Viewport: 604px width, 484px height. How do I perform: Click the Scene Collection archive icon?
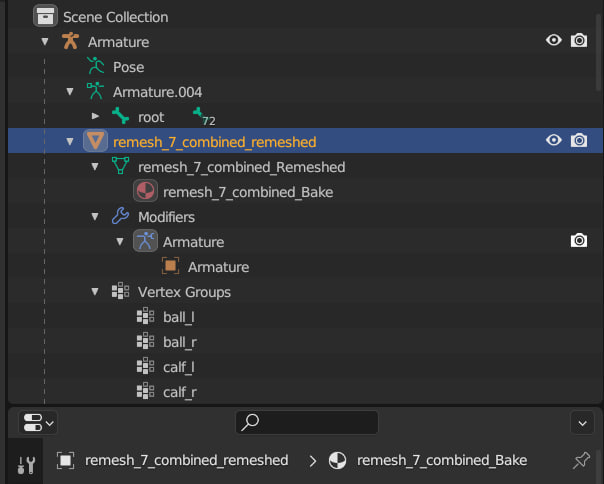45,16
